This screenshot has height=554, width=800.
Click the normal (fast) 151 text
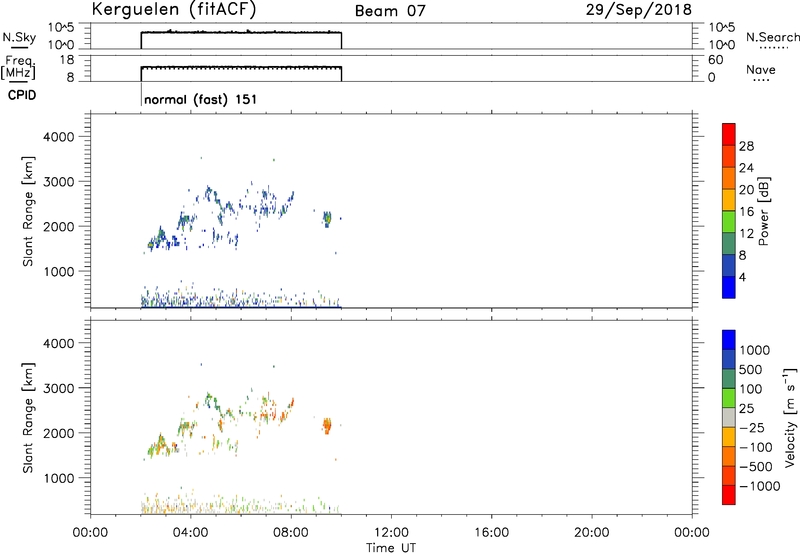click(201, 99)
